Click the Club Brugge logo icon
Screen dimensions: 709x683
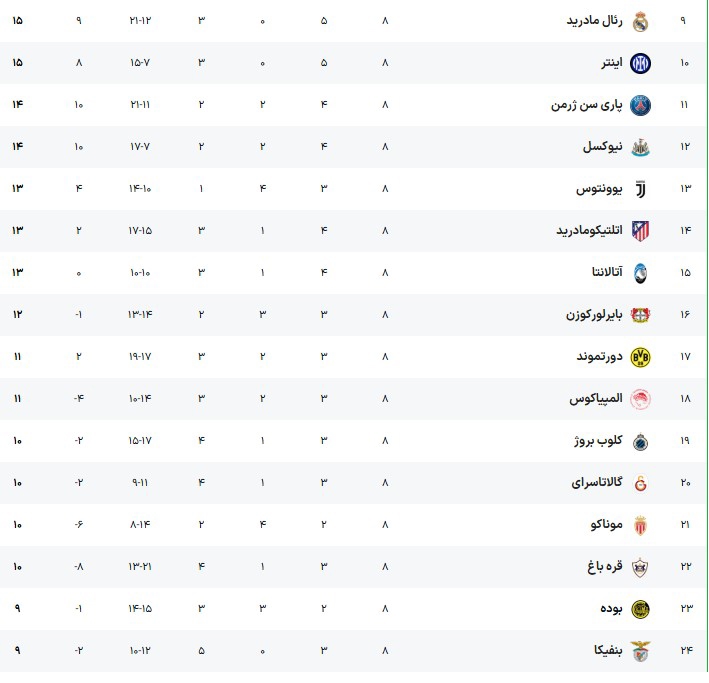pyautogui.click(x=641, y=441)
